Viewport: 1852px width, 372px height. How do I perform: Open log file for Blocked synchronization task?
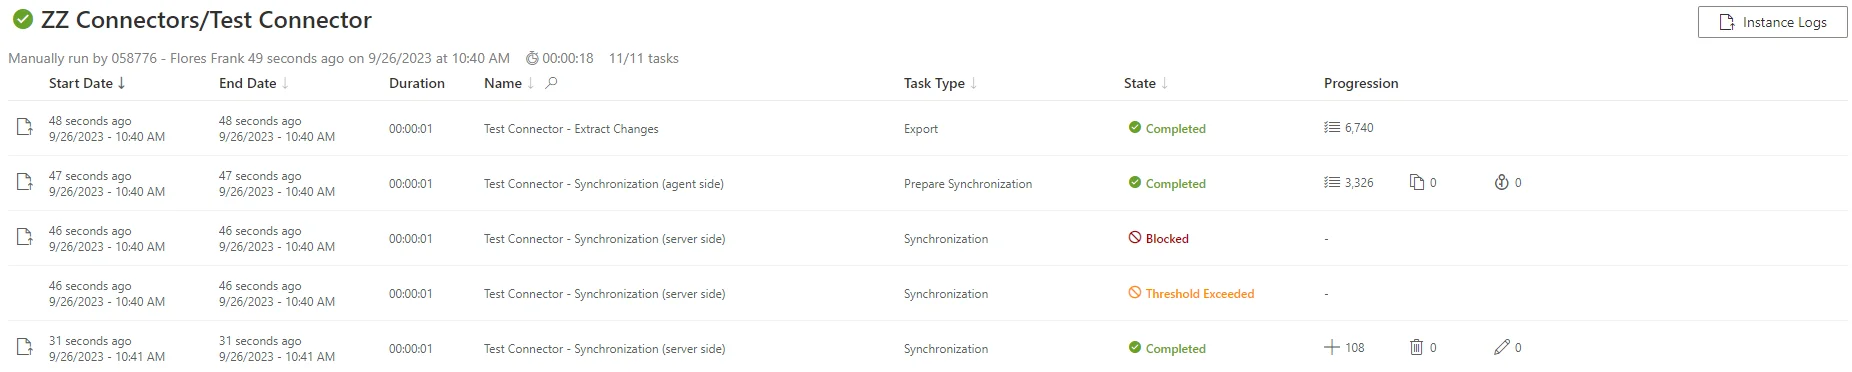tap(24, 238)
